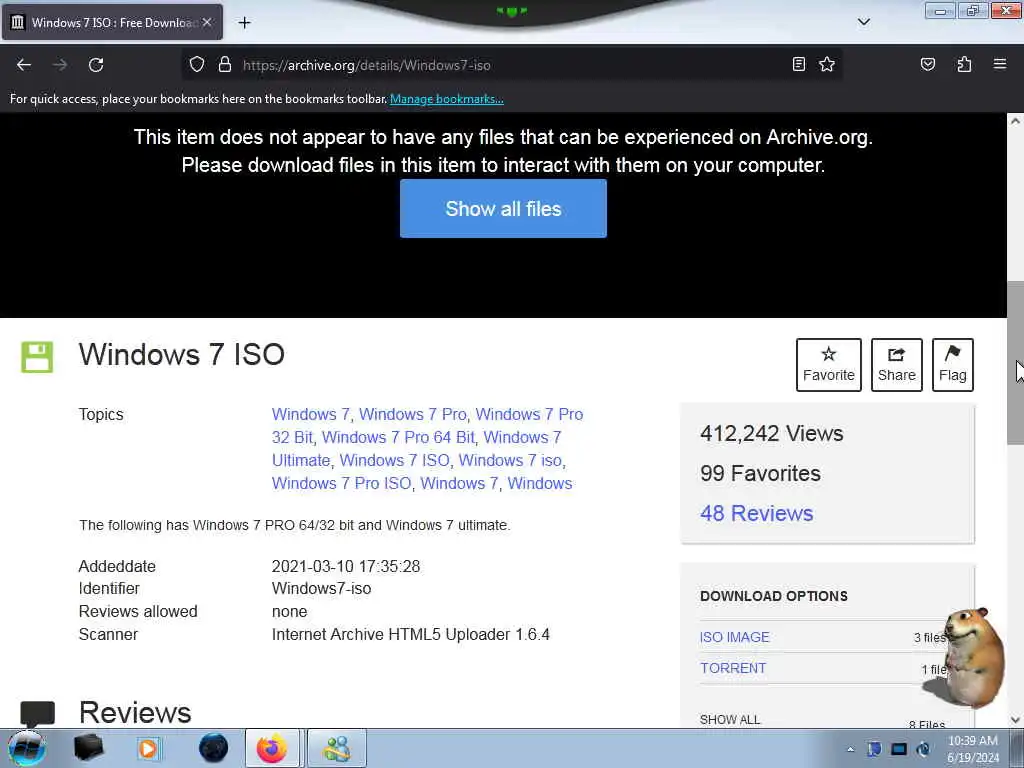
Task: Open the Messenger people taskbar icon
Action: click(x=337, y=748)
